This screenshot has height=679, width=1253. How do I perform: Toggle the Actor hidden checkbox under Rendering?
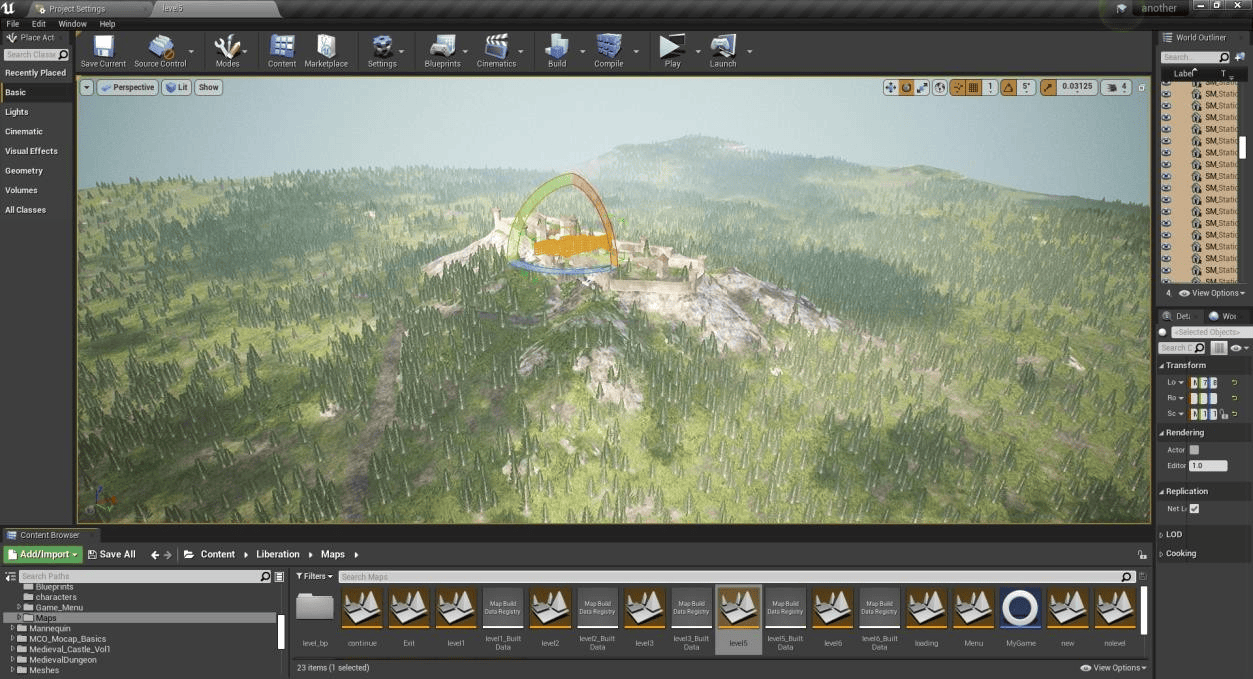pos(1194,450)
